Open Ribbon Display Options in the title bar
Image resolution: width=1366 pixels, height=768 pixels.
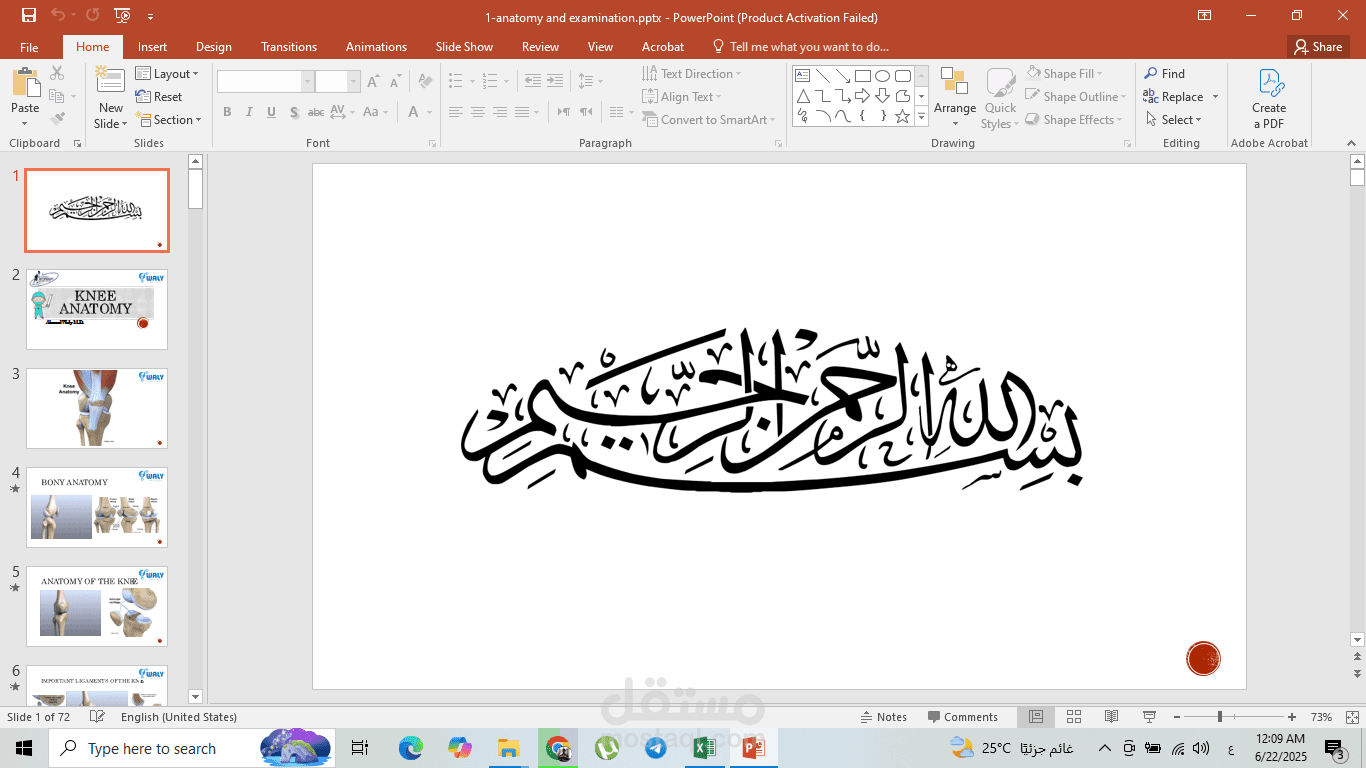coord(1205,15)
